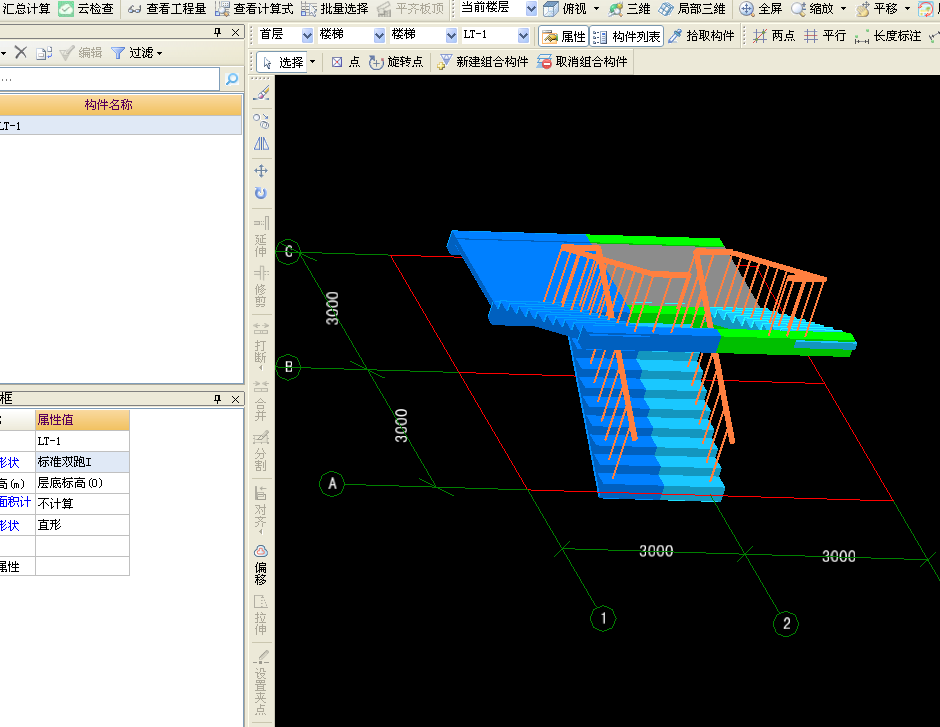
Task: Click the search magnifier button
Action: coord(232,79)
